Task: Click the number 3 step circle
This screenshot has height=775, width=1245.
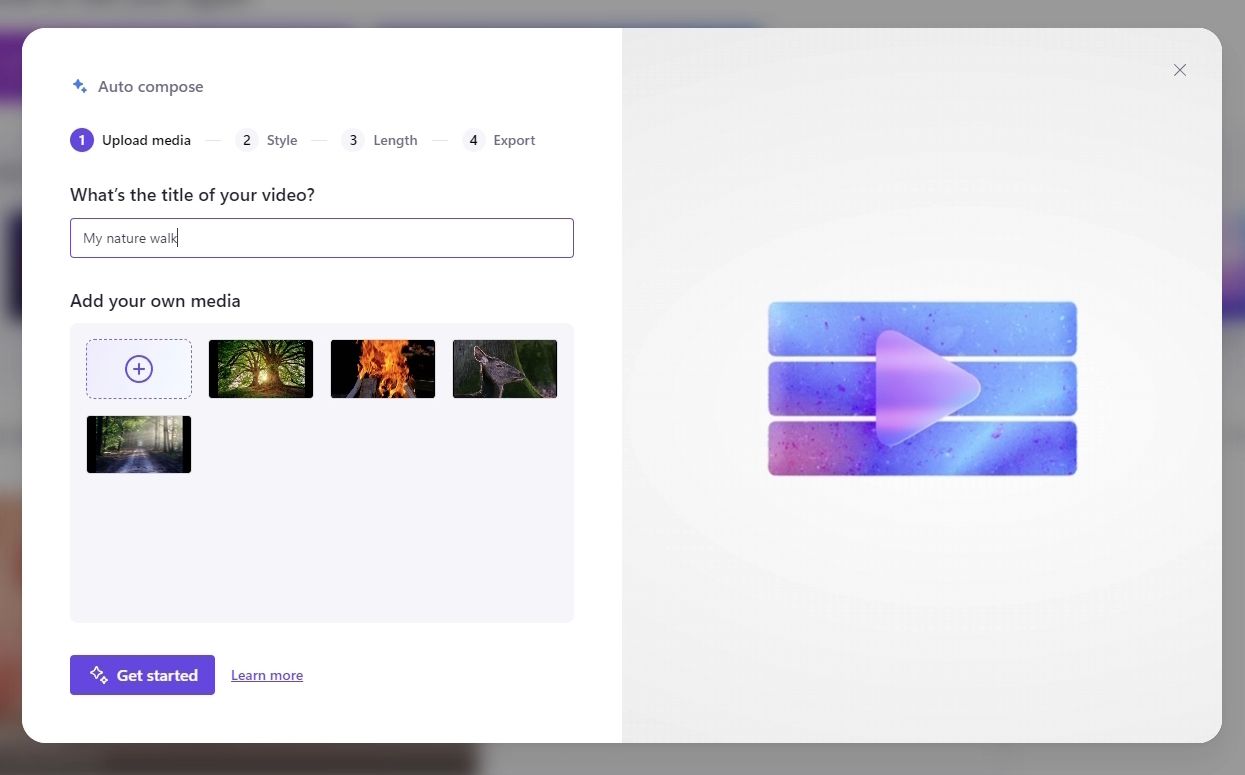Action: (x=353, y=140)
